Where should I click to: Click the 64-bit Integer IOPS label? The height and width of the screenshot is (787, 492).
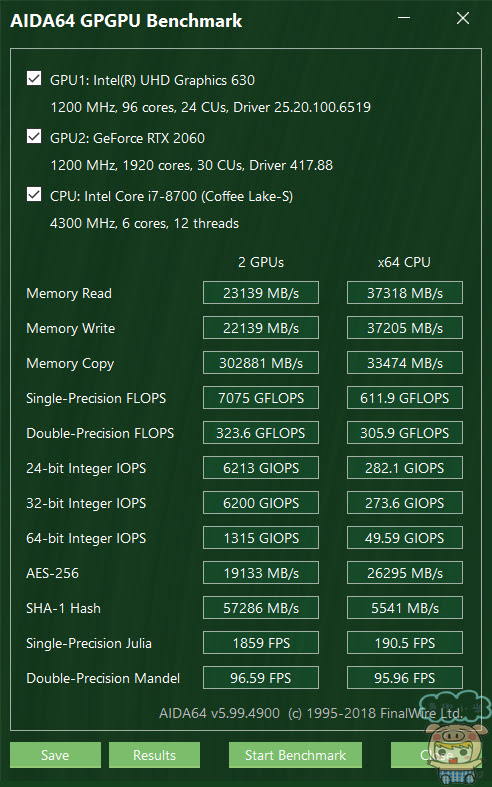86,539
